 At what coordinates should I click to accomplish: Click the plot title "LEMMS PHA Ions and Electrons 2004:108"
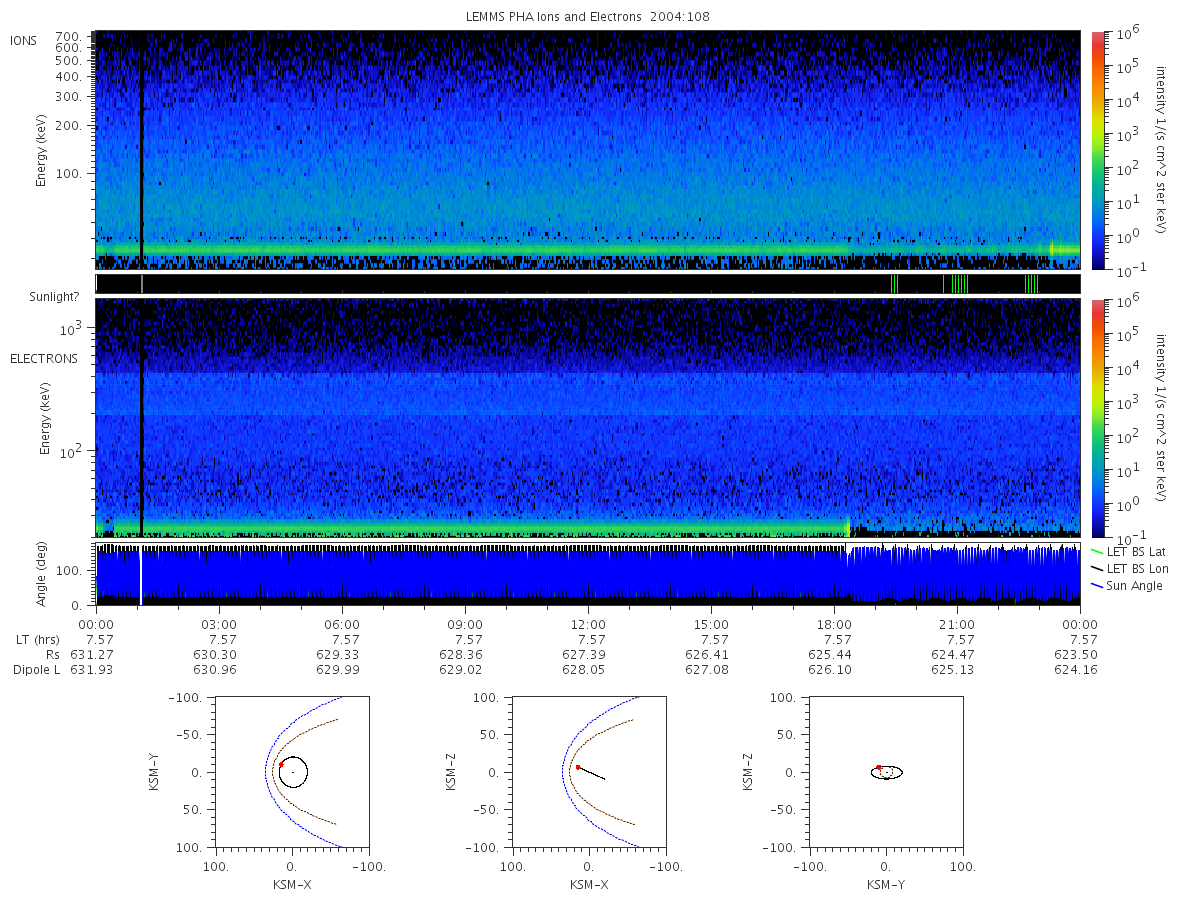[x=588, y=16]
